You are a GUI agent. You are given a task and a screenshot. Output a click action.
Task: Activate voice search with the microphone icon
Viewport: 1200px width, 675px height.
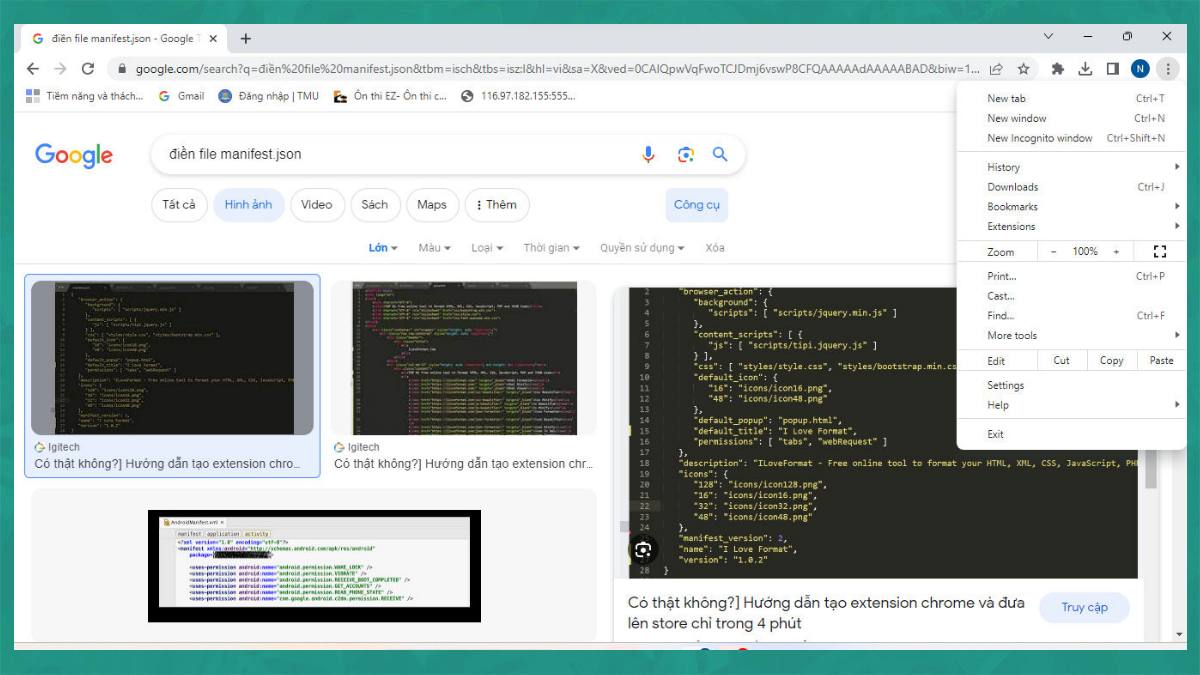(x=647, y=154)
